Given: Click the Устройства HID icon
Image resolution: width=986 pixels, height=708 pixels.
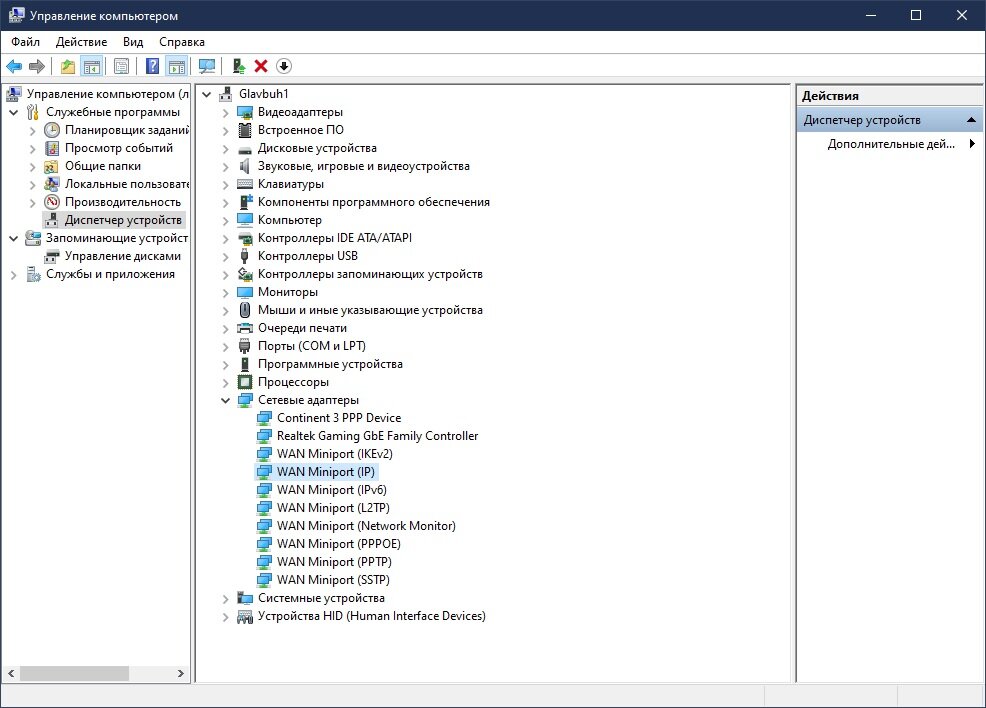Looking at the screenshot, I should (x=245, y=617).
